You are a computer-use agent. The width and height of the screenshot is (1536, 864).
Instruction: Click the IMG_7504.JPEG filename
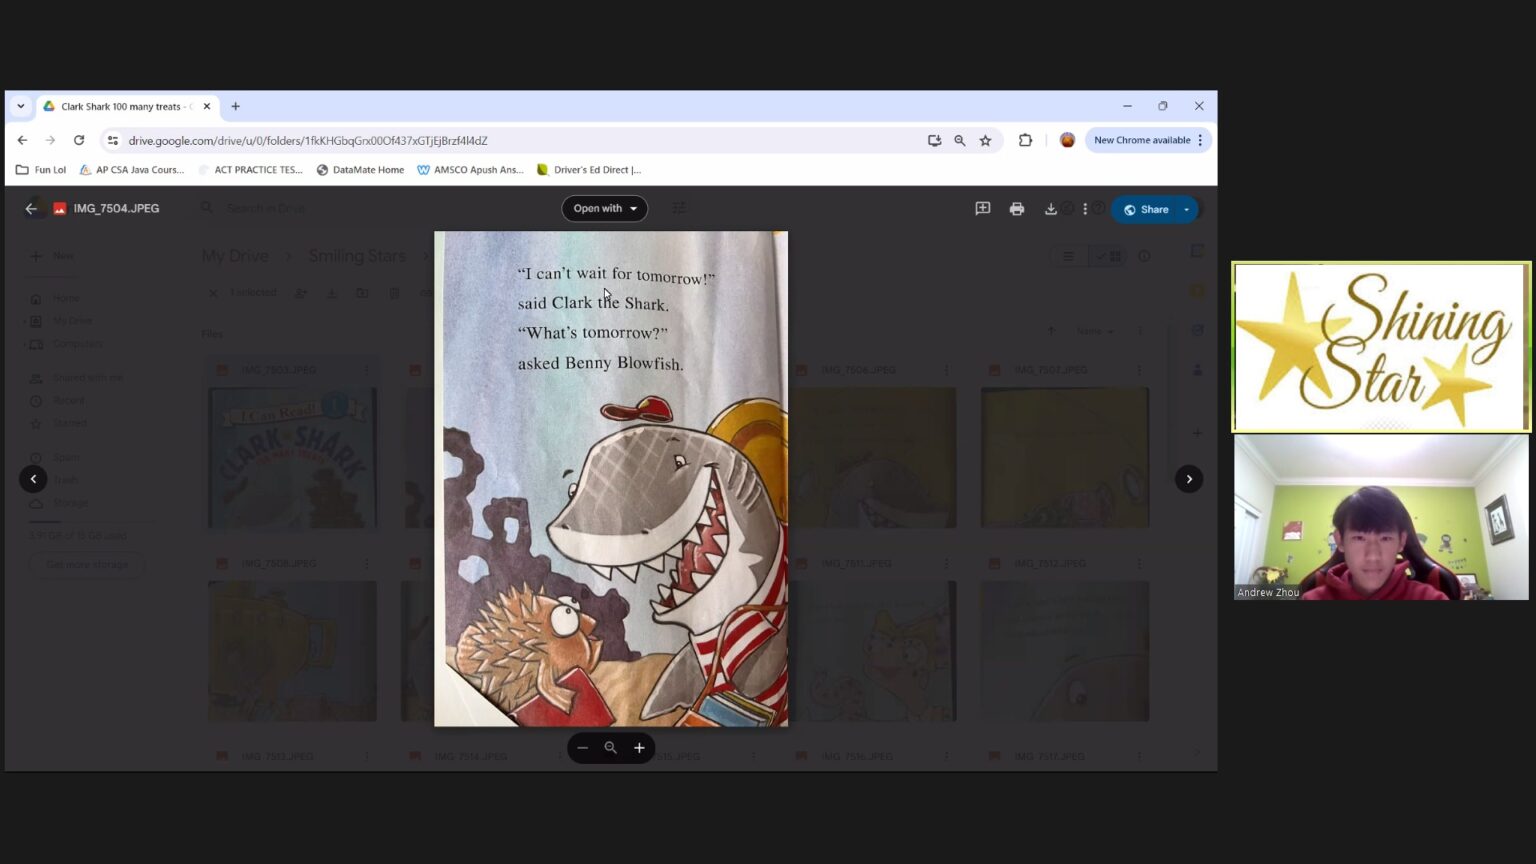pyautogui.click(x=116, y=209)
